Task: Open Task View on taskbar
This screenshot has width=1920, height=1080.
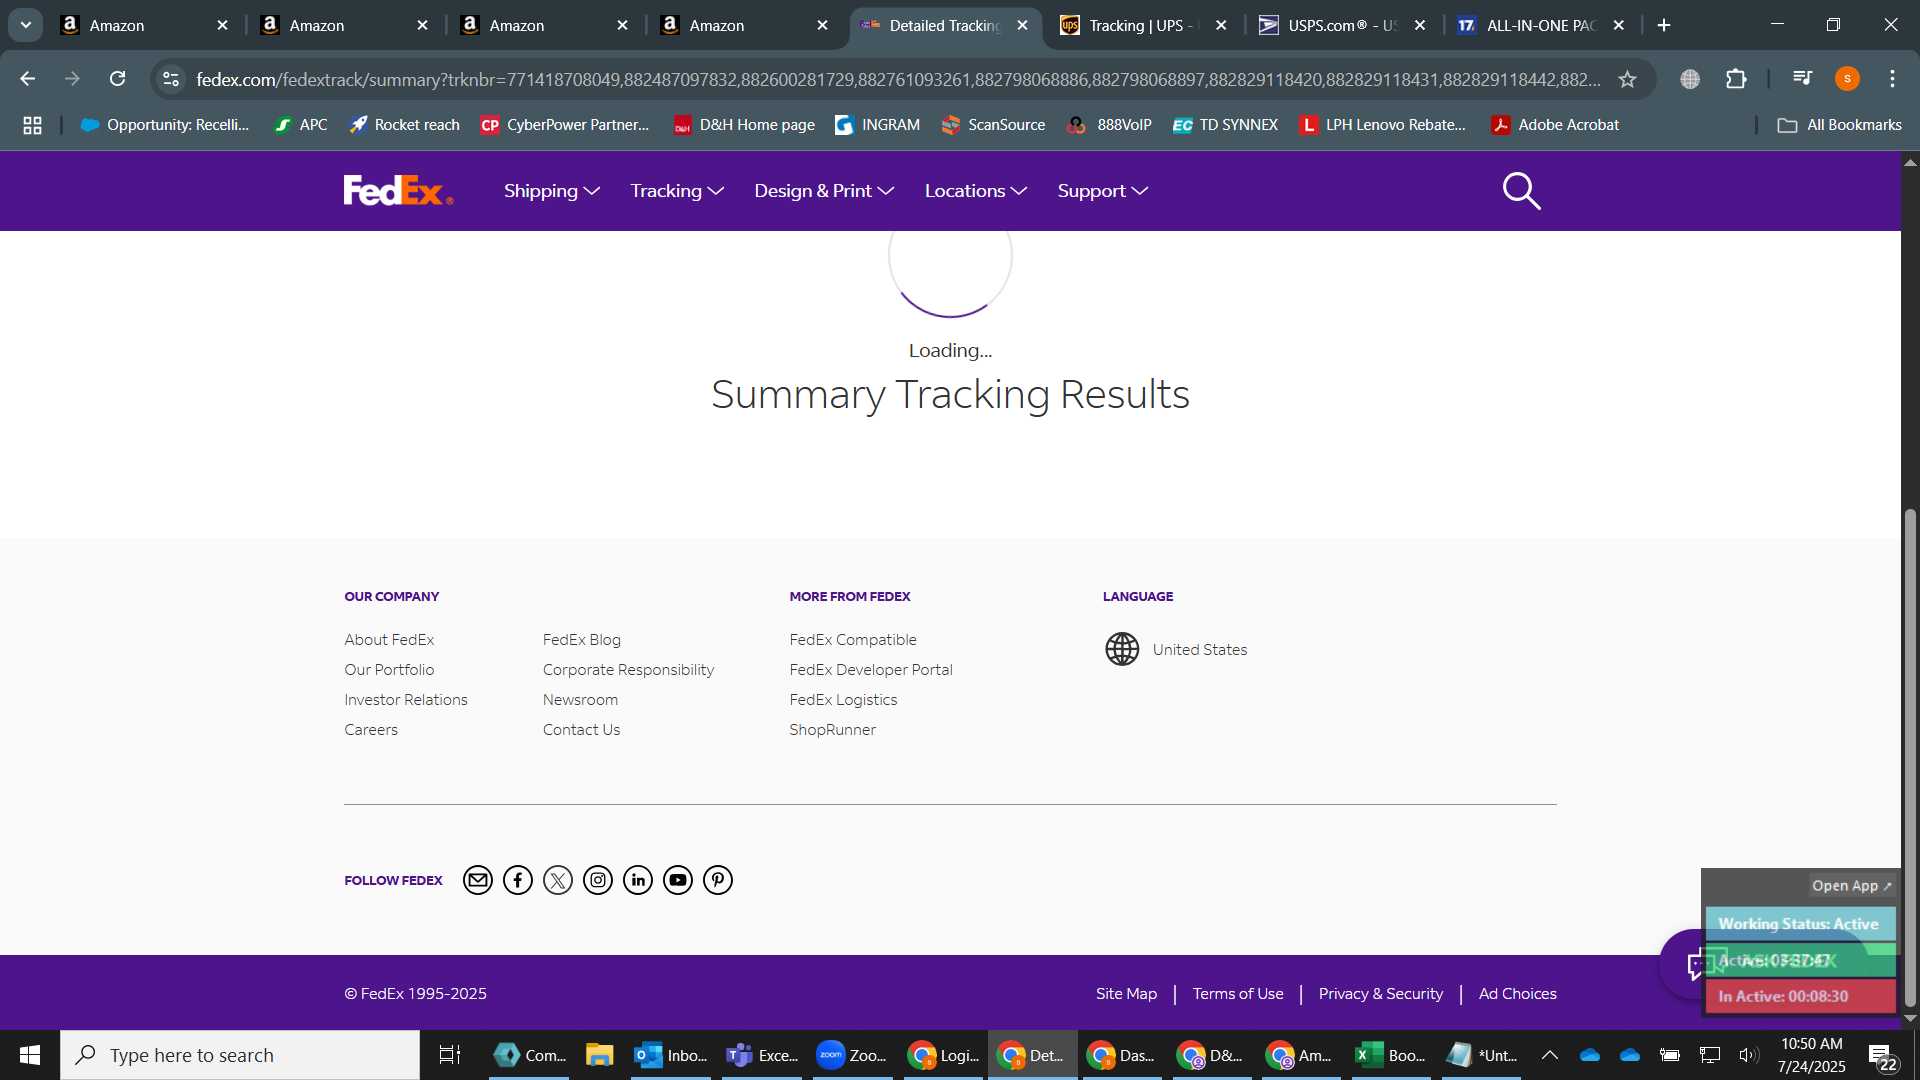Action: click(450, 1055)
